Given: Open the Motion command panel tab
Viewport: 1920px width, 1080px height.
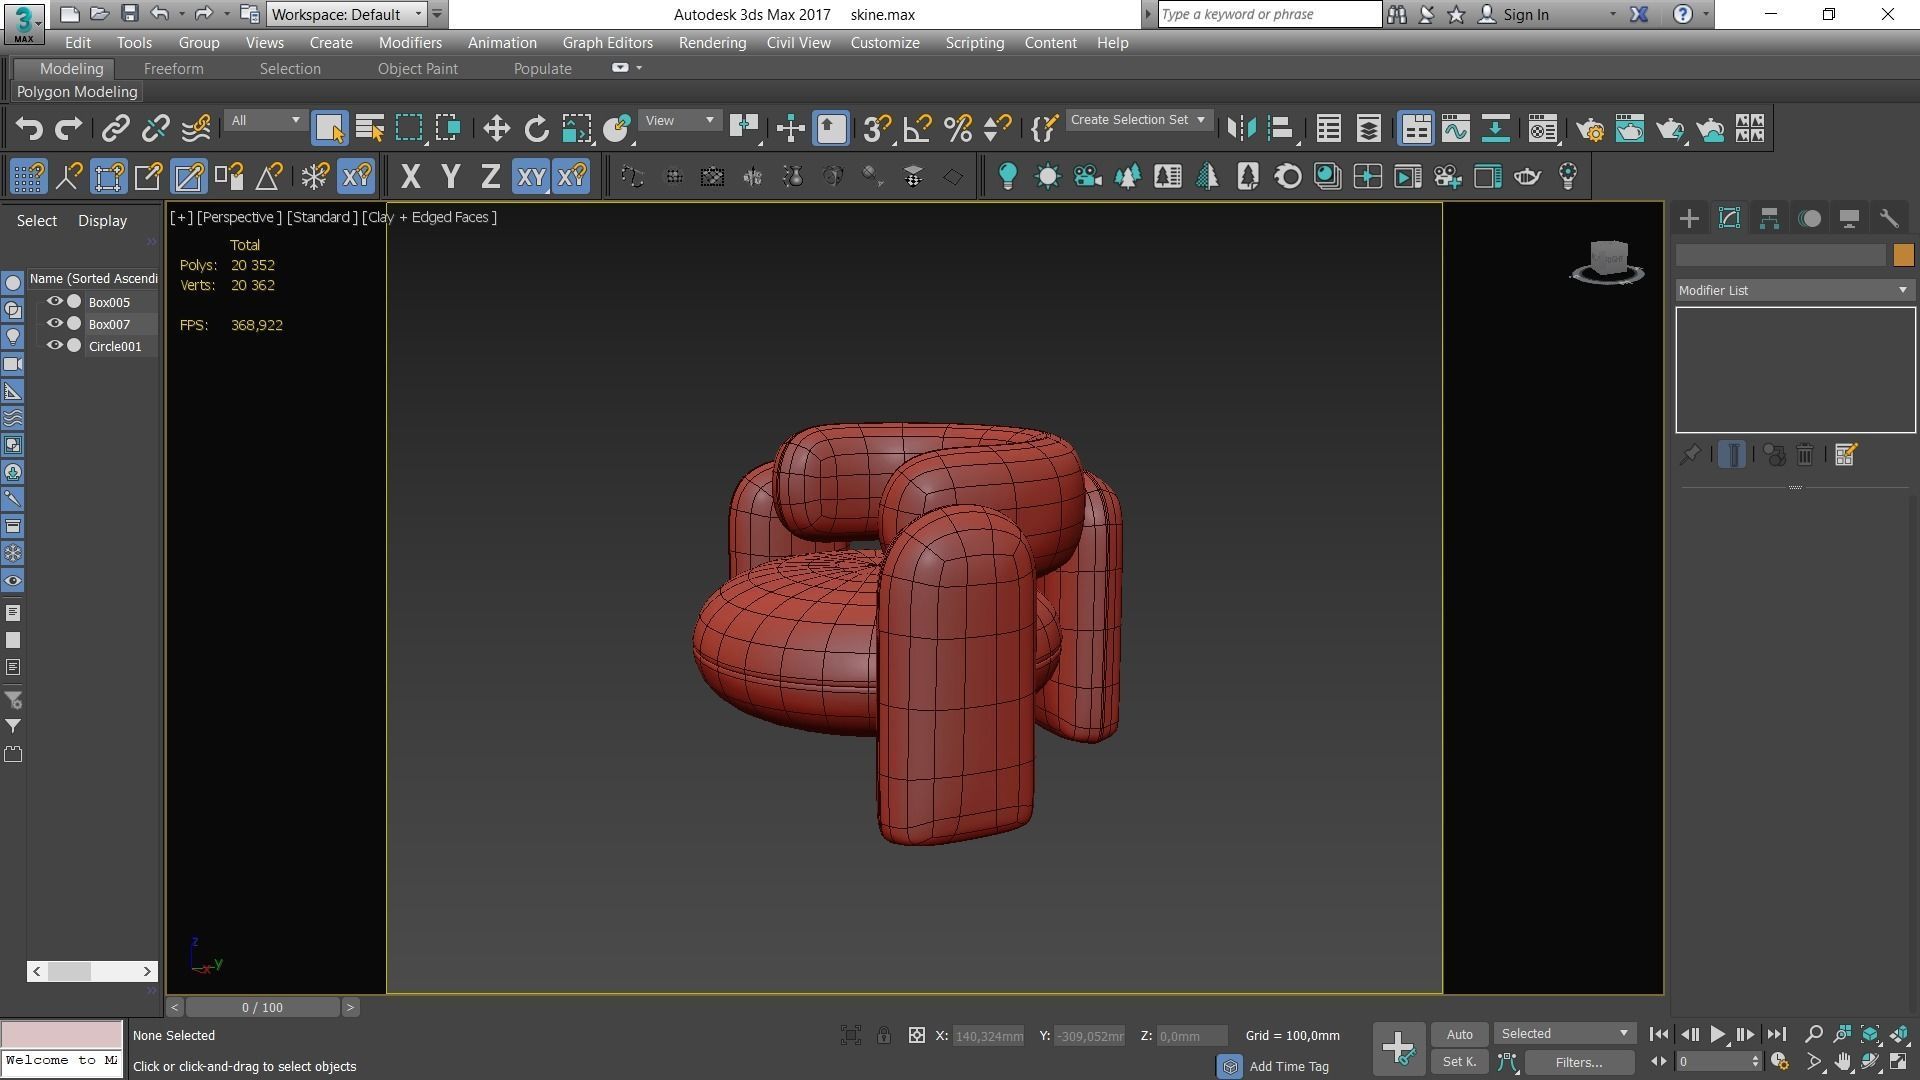Looking at the screenshot, I should [1809, 219].
